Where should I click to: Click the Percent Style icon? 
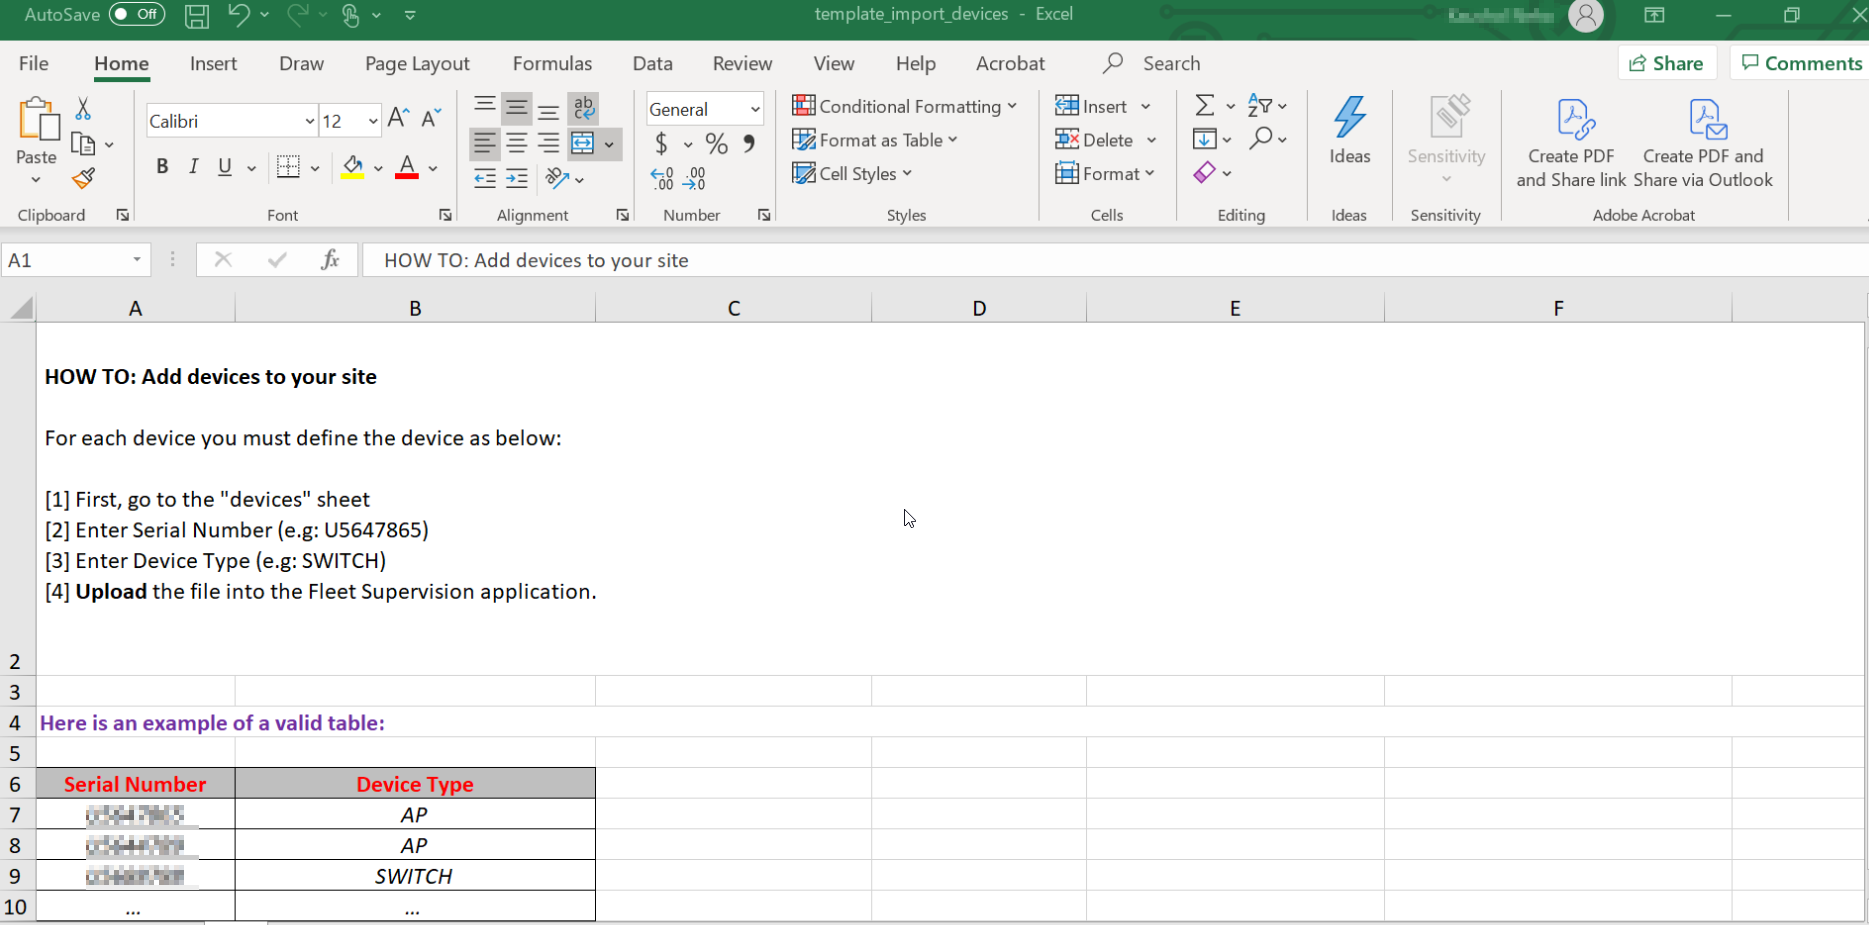(716, 144)
